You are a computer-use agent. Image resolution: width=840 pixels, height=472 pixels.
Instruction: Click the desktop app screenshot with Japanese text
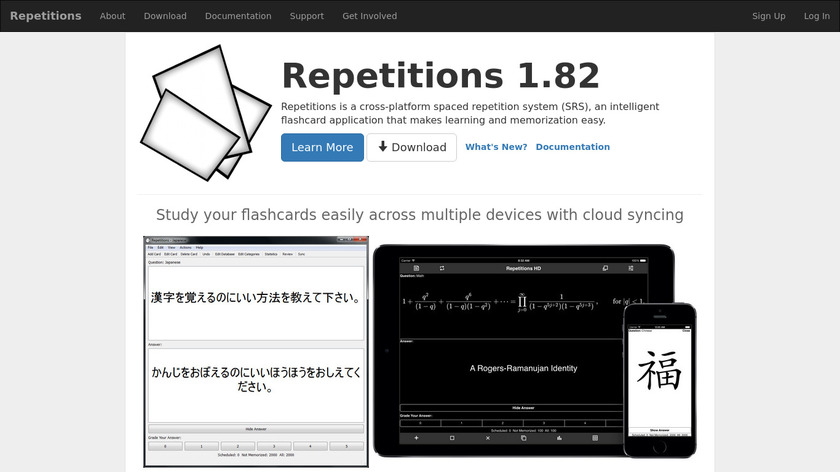pyautogui.click(x=256, y=351)
